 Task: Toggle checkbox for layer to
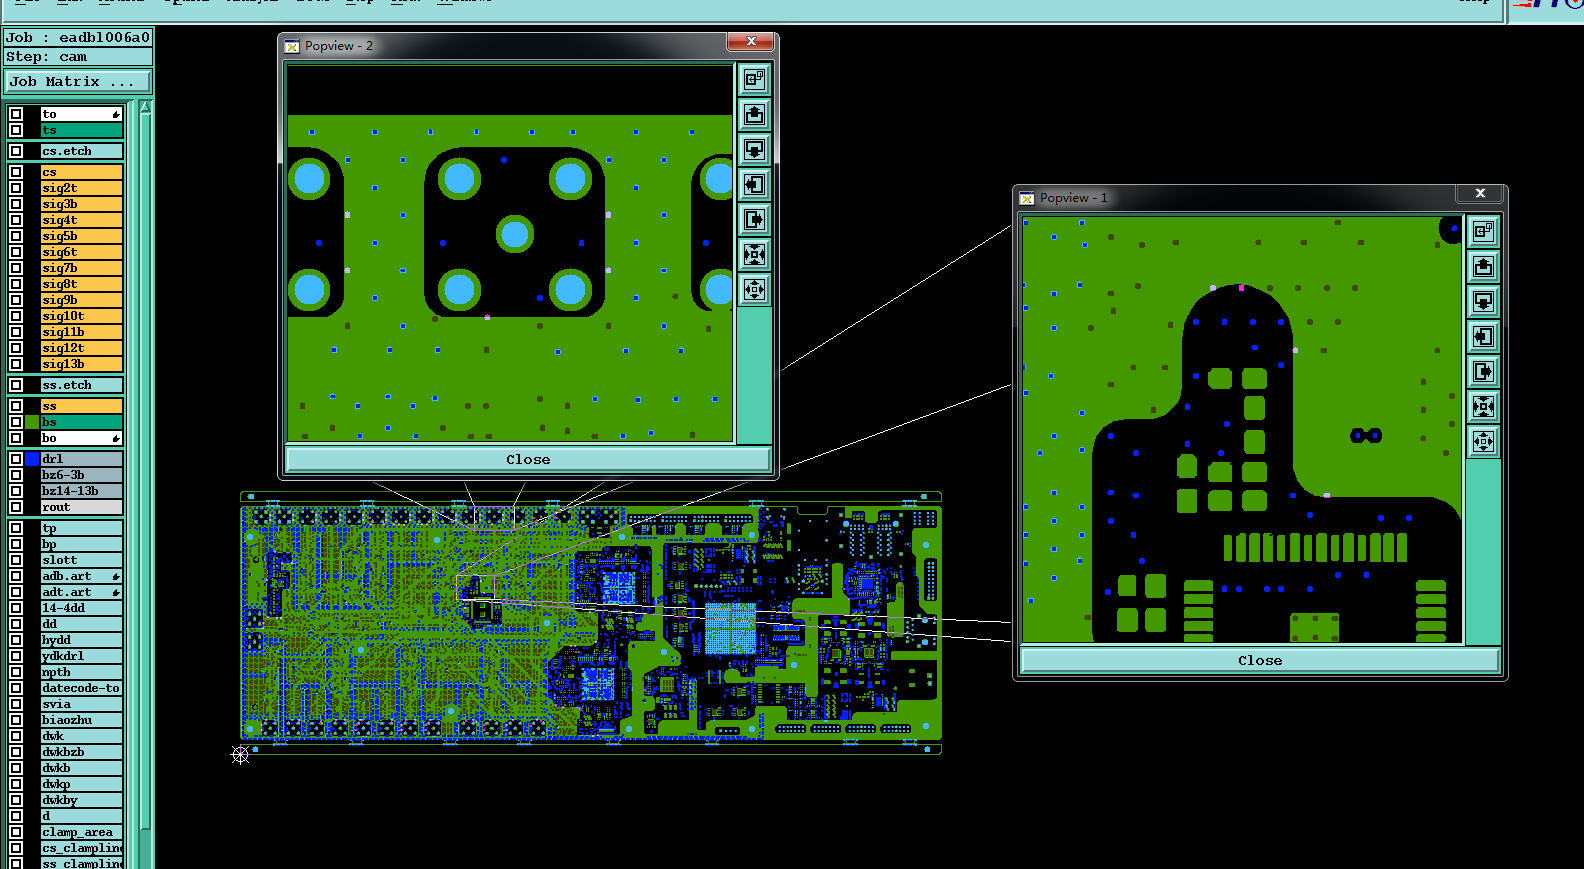(x=16, y=114)
